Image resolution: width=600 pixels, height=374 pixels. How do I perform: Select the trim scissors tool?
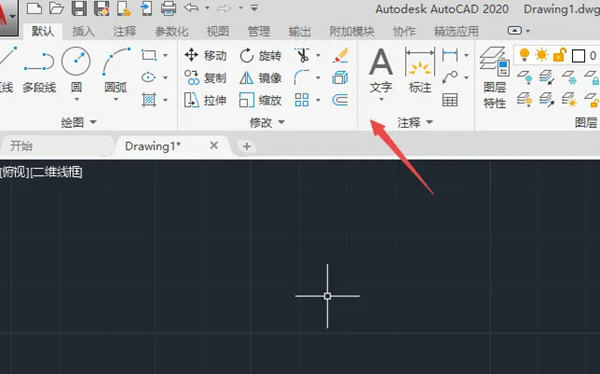pyautogui.click(x=302, y=55)
